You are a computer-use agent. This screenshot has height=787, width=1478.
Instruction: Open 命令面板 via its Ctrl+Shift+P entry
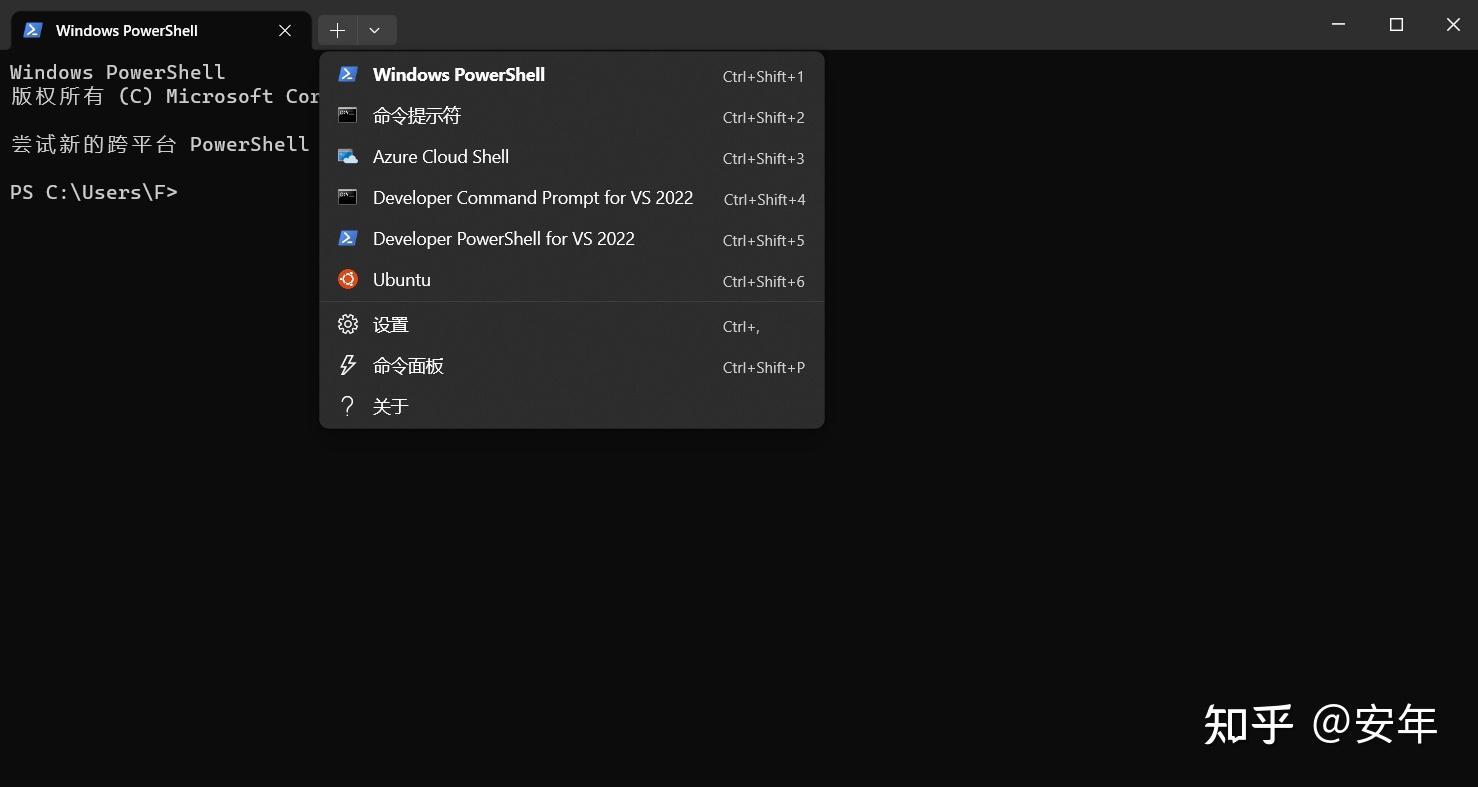763,367
